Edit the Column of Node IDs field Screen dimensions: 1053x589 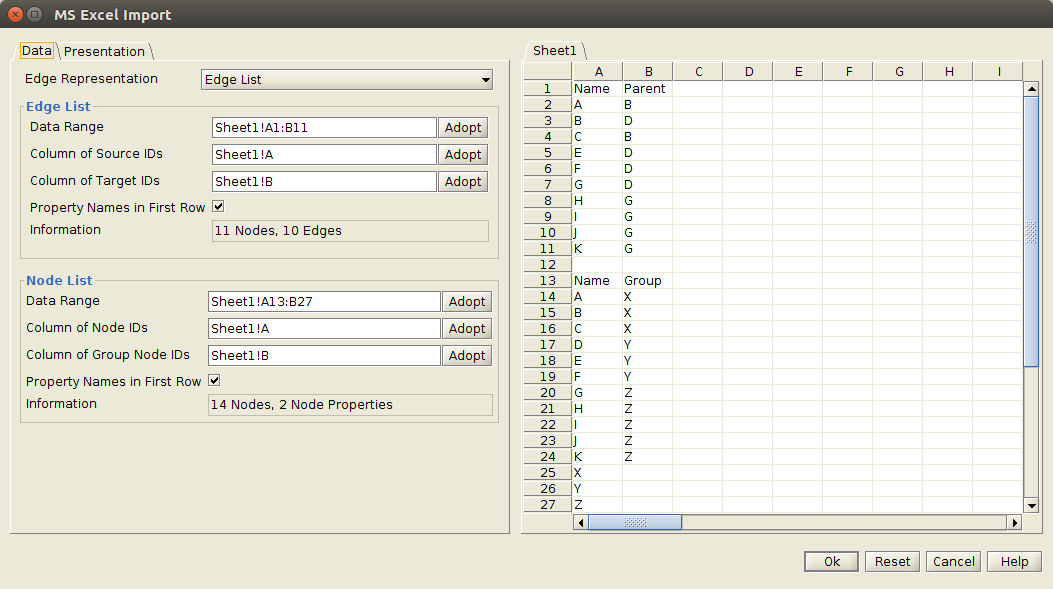click(324, 328)
